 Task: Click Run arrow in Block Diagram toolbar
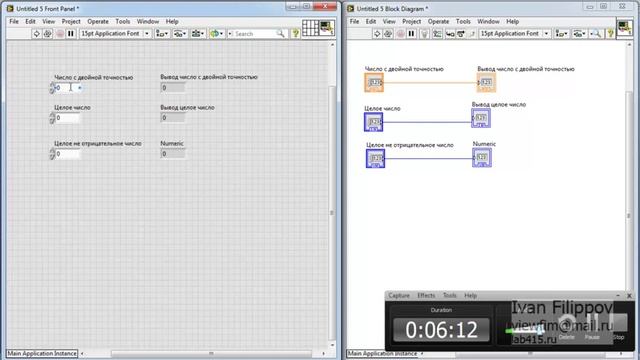click(x=377, y=33)
